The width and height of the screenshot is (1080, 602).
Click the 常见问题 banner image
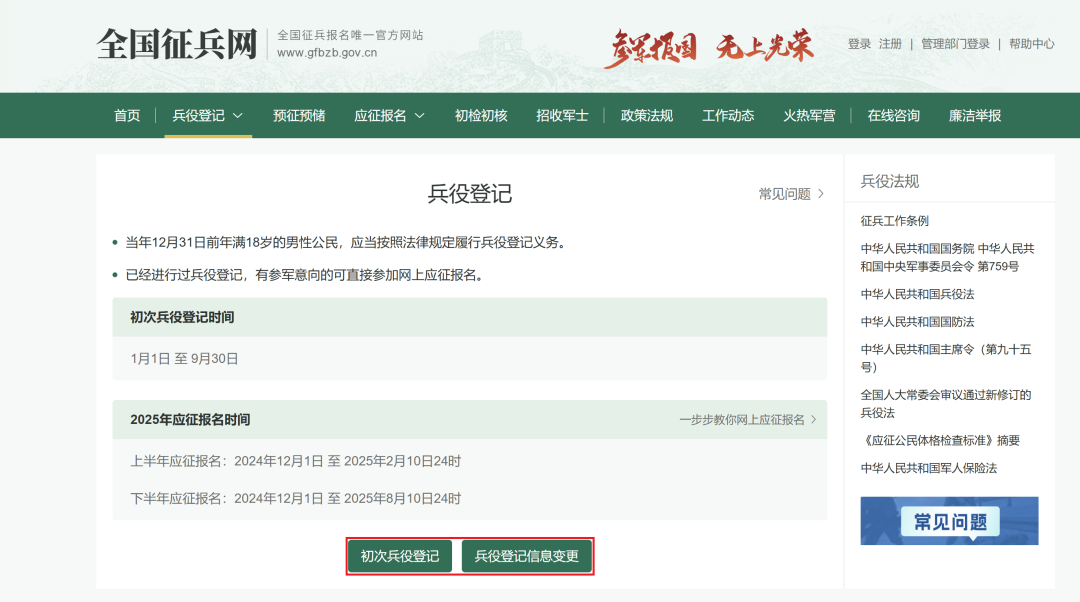949,521
